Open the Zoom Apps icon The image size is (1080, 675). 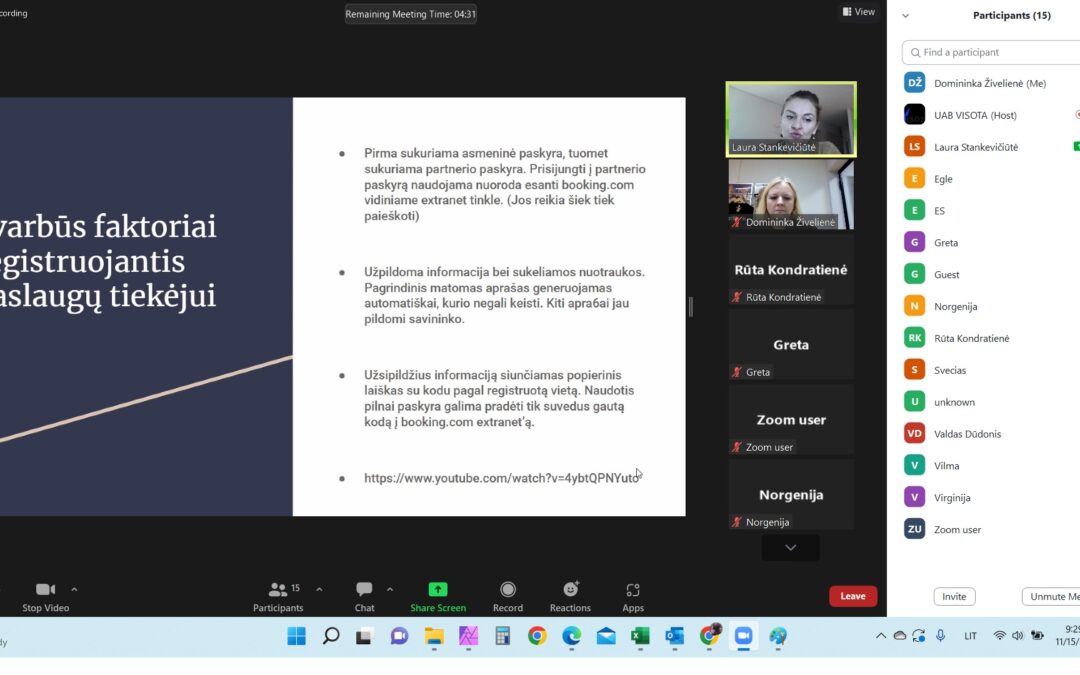pos(633,590)
